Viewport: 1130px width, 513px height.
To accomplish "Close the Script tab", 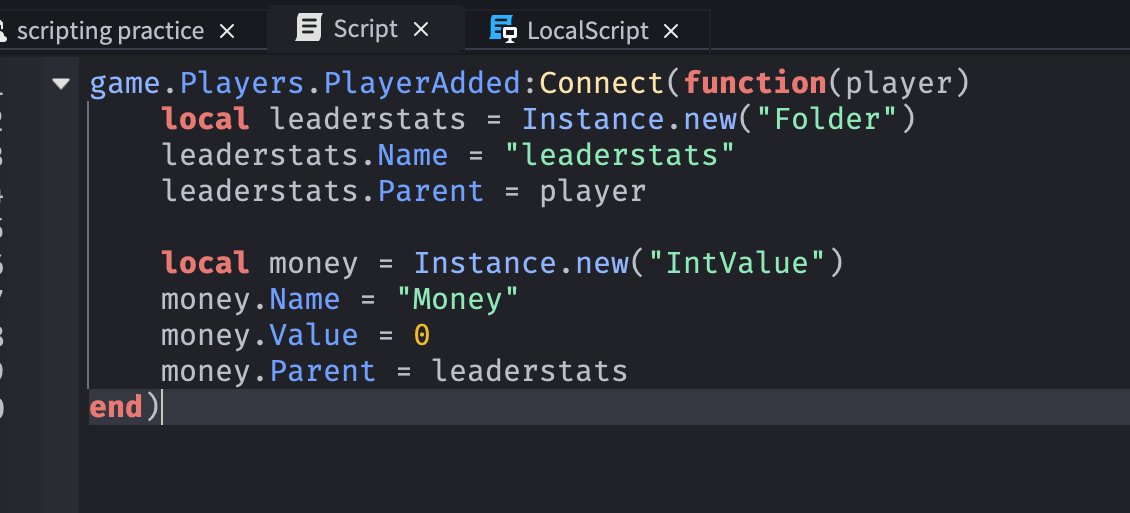I will [421, 29].
